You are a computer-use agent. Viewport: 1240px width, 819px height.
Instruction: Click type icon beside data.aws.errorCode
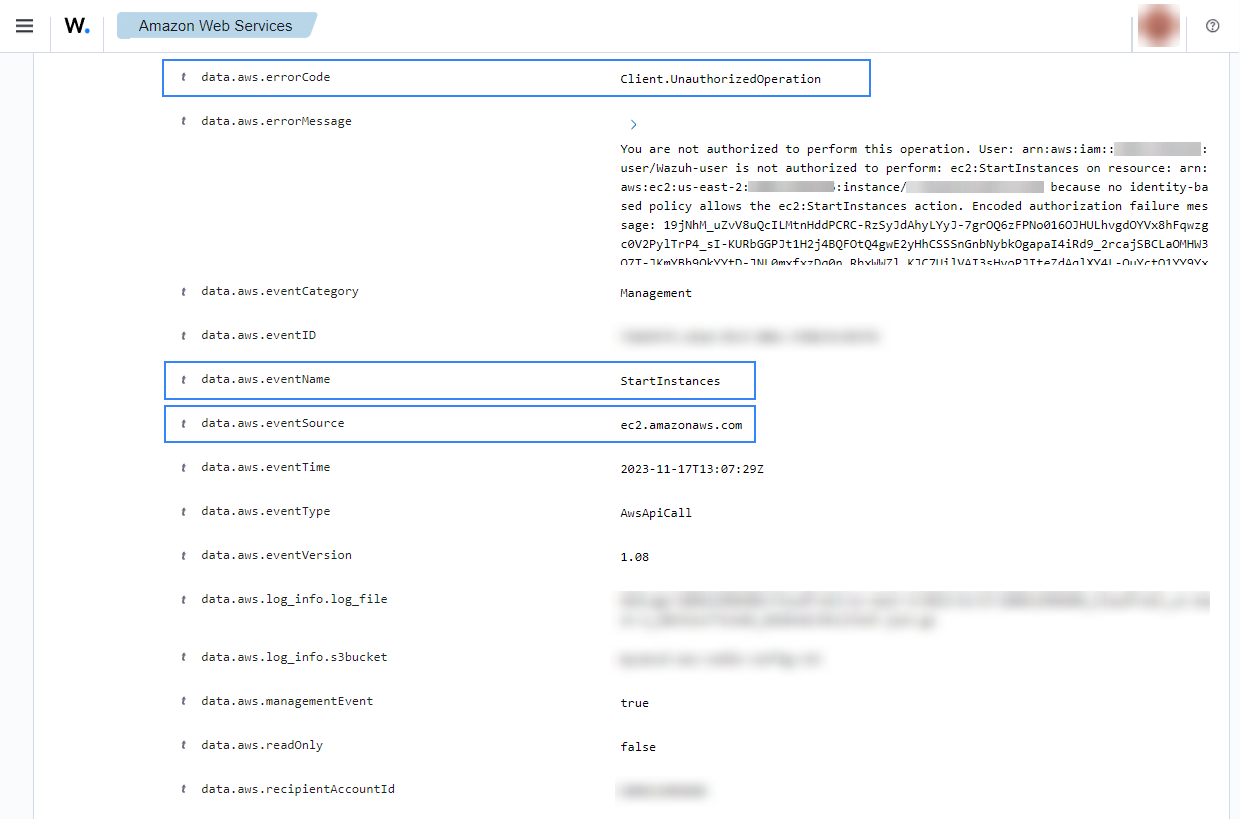click(x=184, y=78)
